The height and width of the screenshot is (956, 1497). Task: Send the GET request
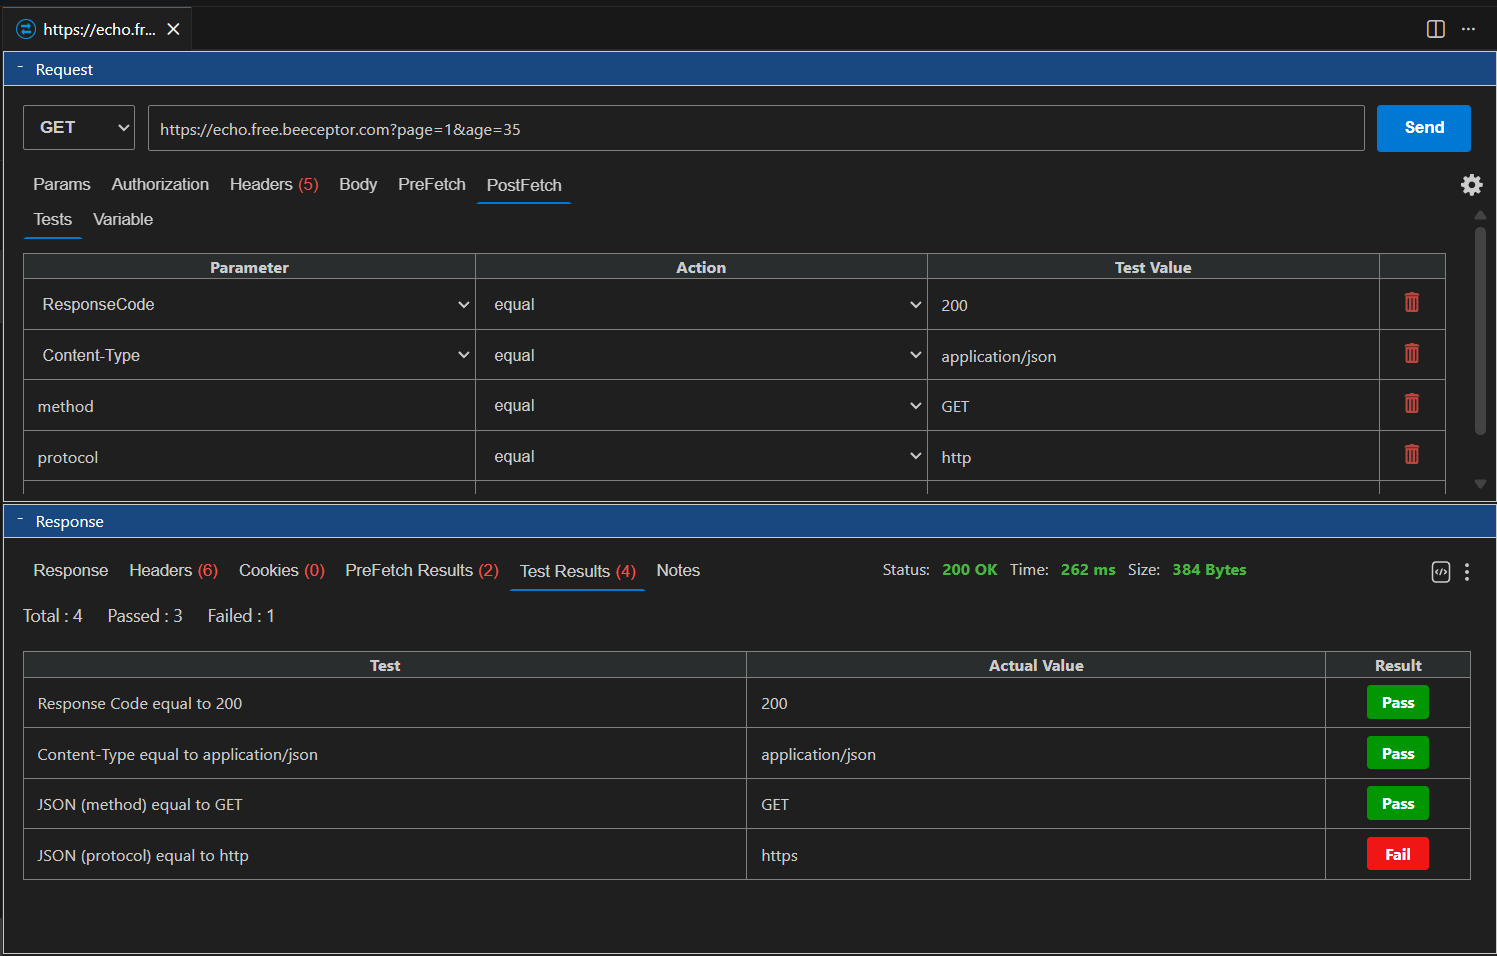pos(1424,128)
